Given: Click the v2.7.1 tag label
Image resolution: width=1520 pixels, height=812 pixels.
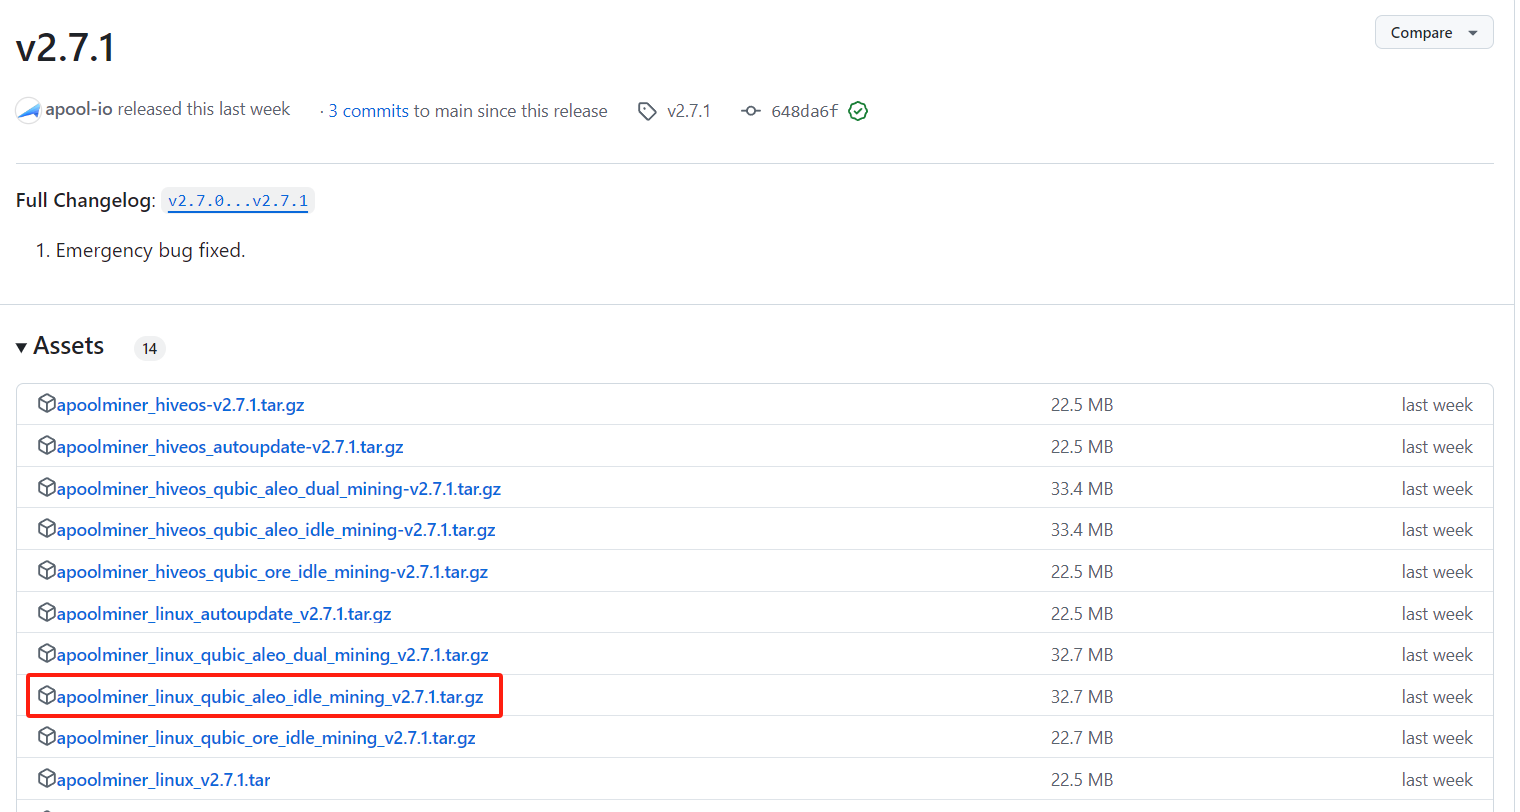Looking at the screenshot, I should click(688, 111).
